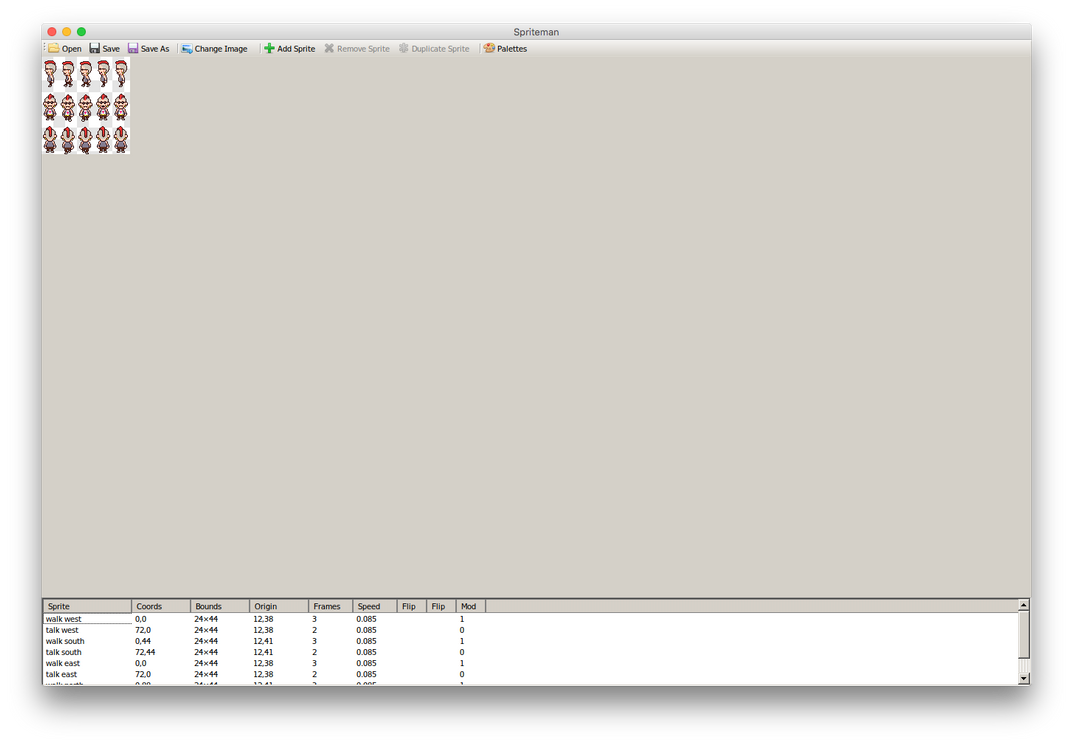This screenshot has height=745, width=1072.
Task: Click the Origin column header
Action: 279,606
